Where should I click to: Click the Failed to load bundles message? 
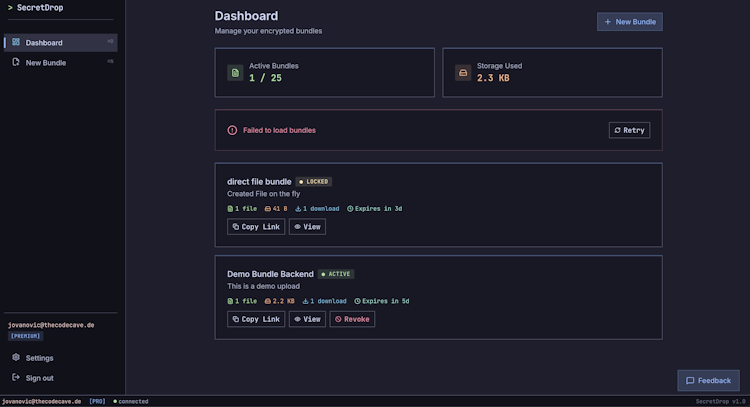point(279,130)
